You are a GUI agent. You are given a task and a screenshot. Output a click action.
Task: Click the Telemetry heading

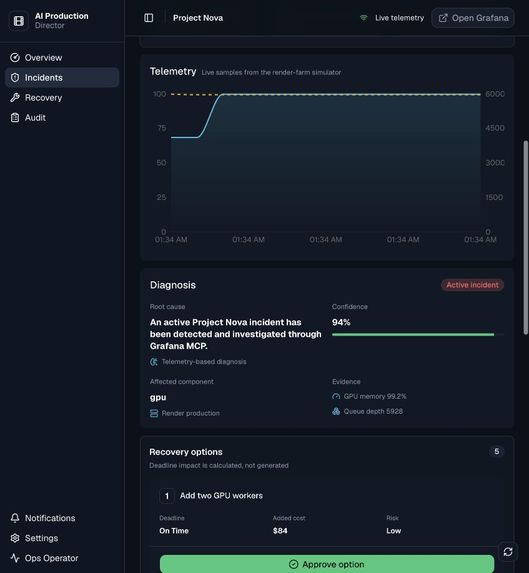click(173, 71)
